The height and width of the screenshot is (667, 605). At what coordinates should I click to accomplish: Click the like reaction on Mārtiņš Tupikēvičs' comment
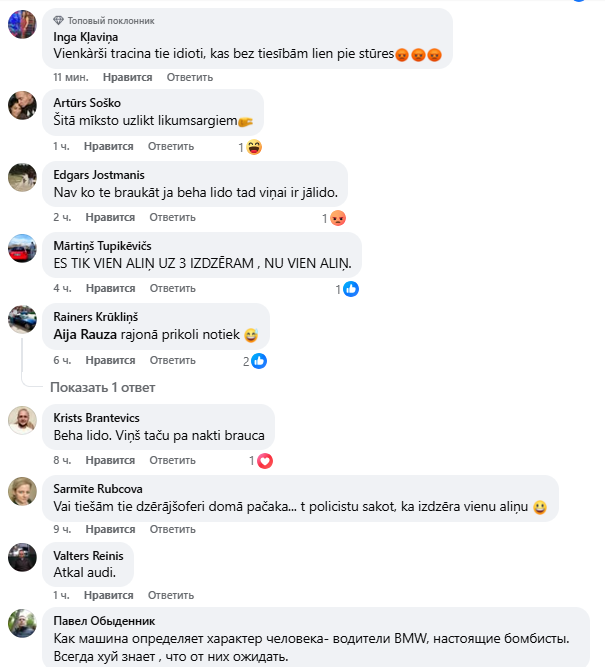[351, 289]
